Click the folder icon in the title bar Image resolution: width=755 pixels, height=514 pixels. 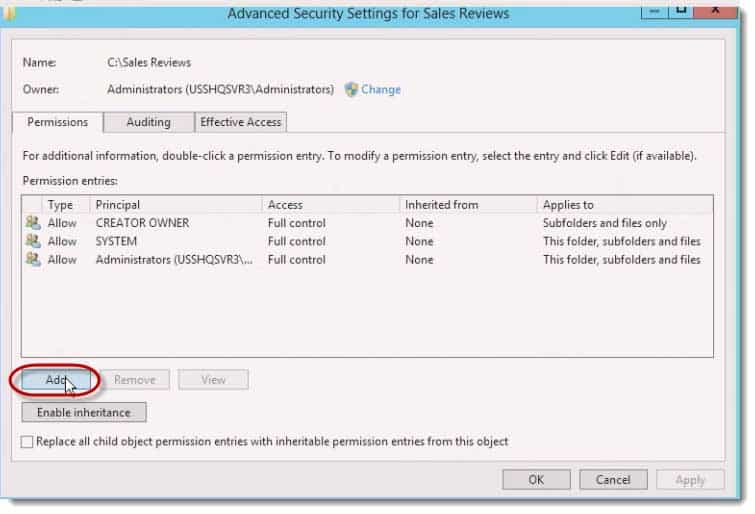pos(9,13)
